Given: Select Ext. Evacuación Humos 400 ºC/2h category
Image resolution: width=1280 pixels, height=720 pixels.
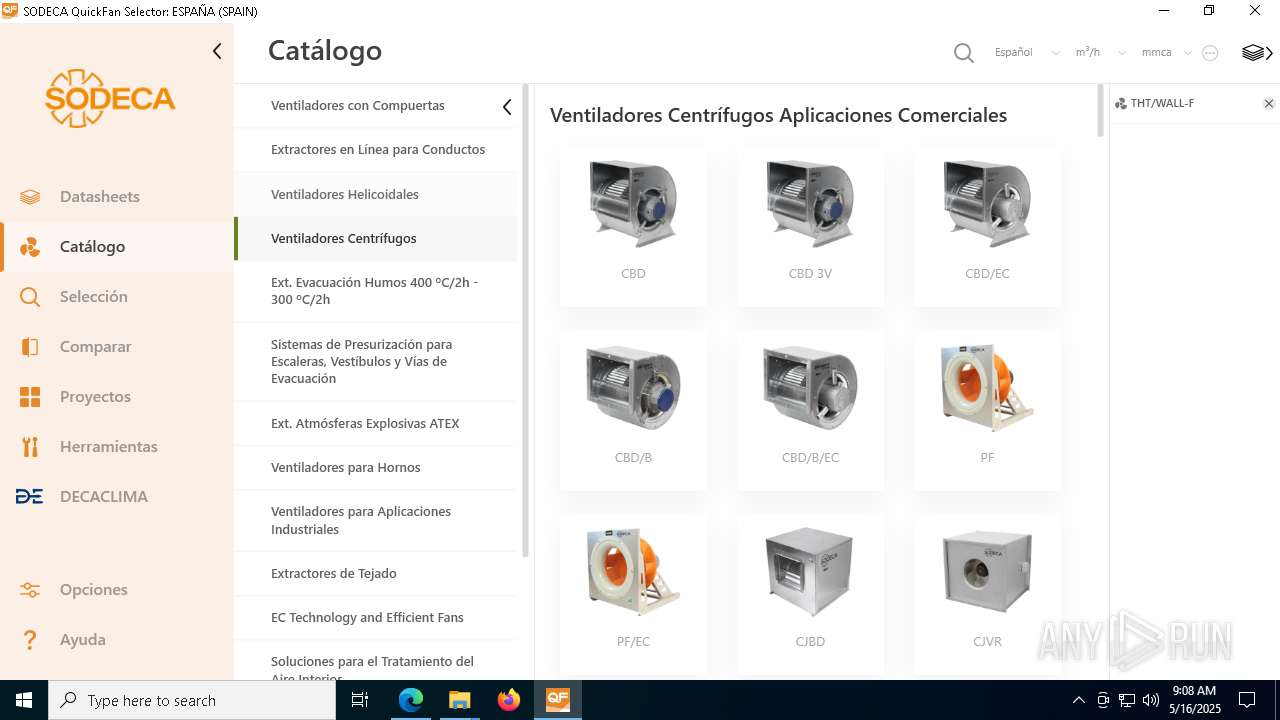Looking at the screenshot, I should pos(376,291).
